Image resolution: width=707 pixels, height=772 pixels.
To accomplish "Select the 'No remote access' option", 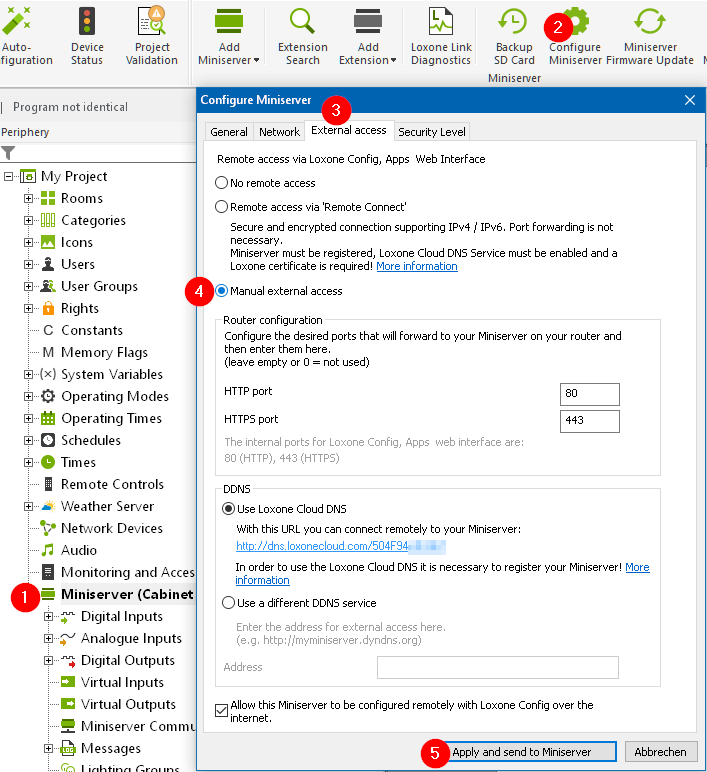I will (x=222, y=183).
